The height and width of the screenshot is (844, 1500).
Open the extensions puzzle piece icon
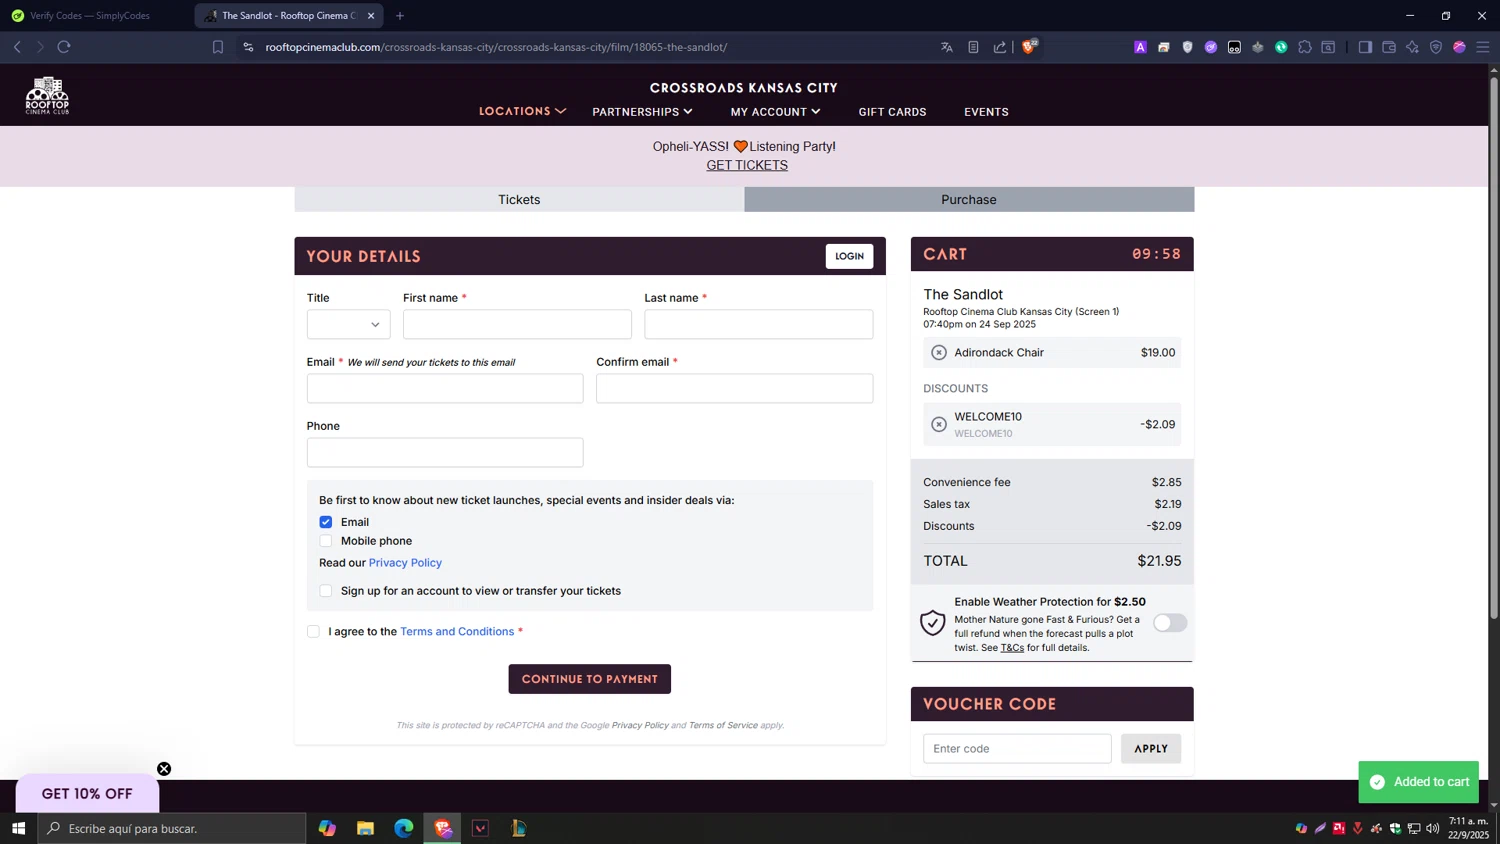1305,47
